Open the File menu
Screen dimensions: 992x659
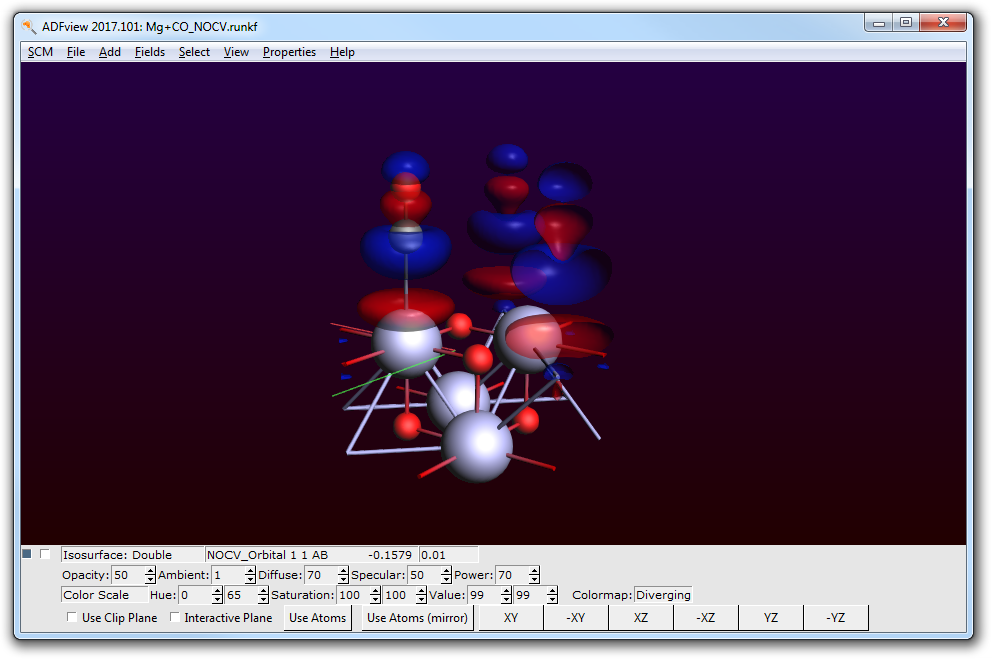point(76,52)
